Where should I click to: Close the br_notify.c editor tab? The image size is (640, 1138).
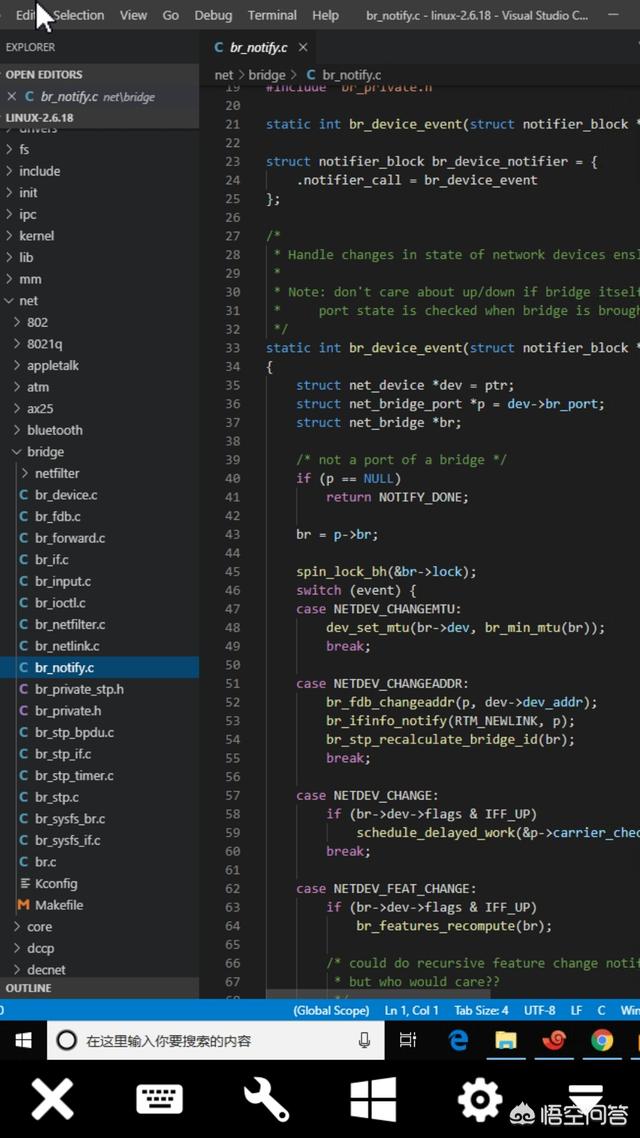303,47
